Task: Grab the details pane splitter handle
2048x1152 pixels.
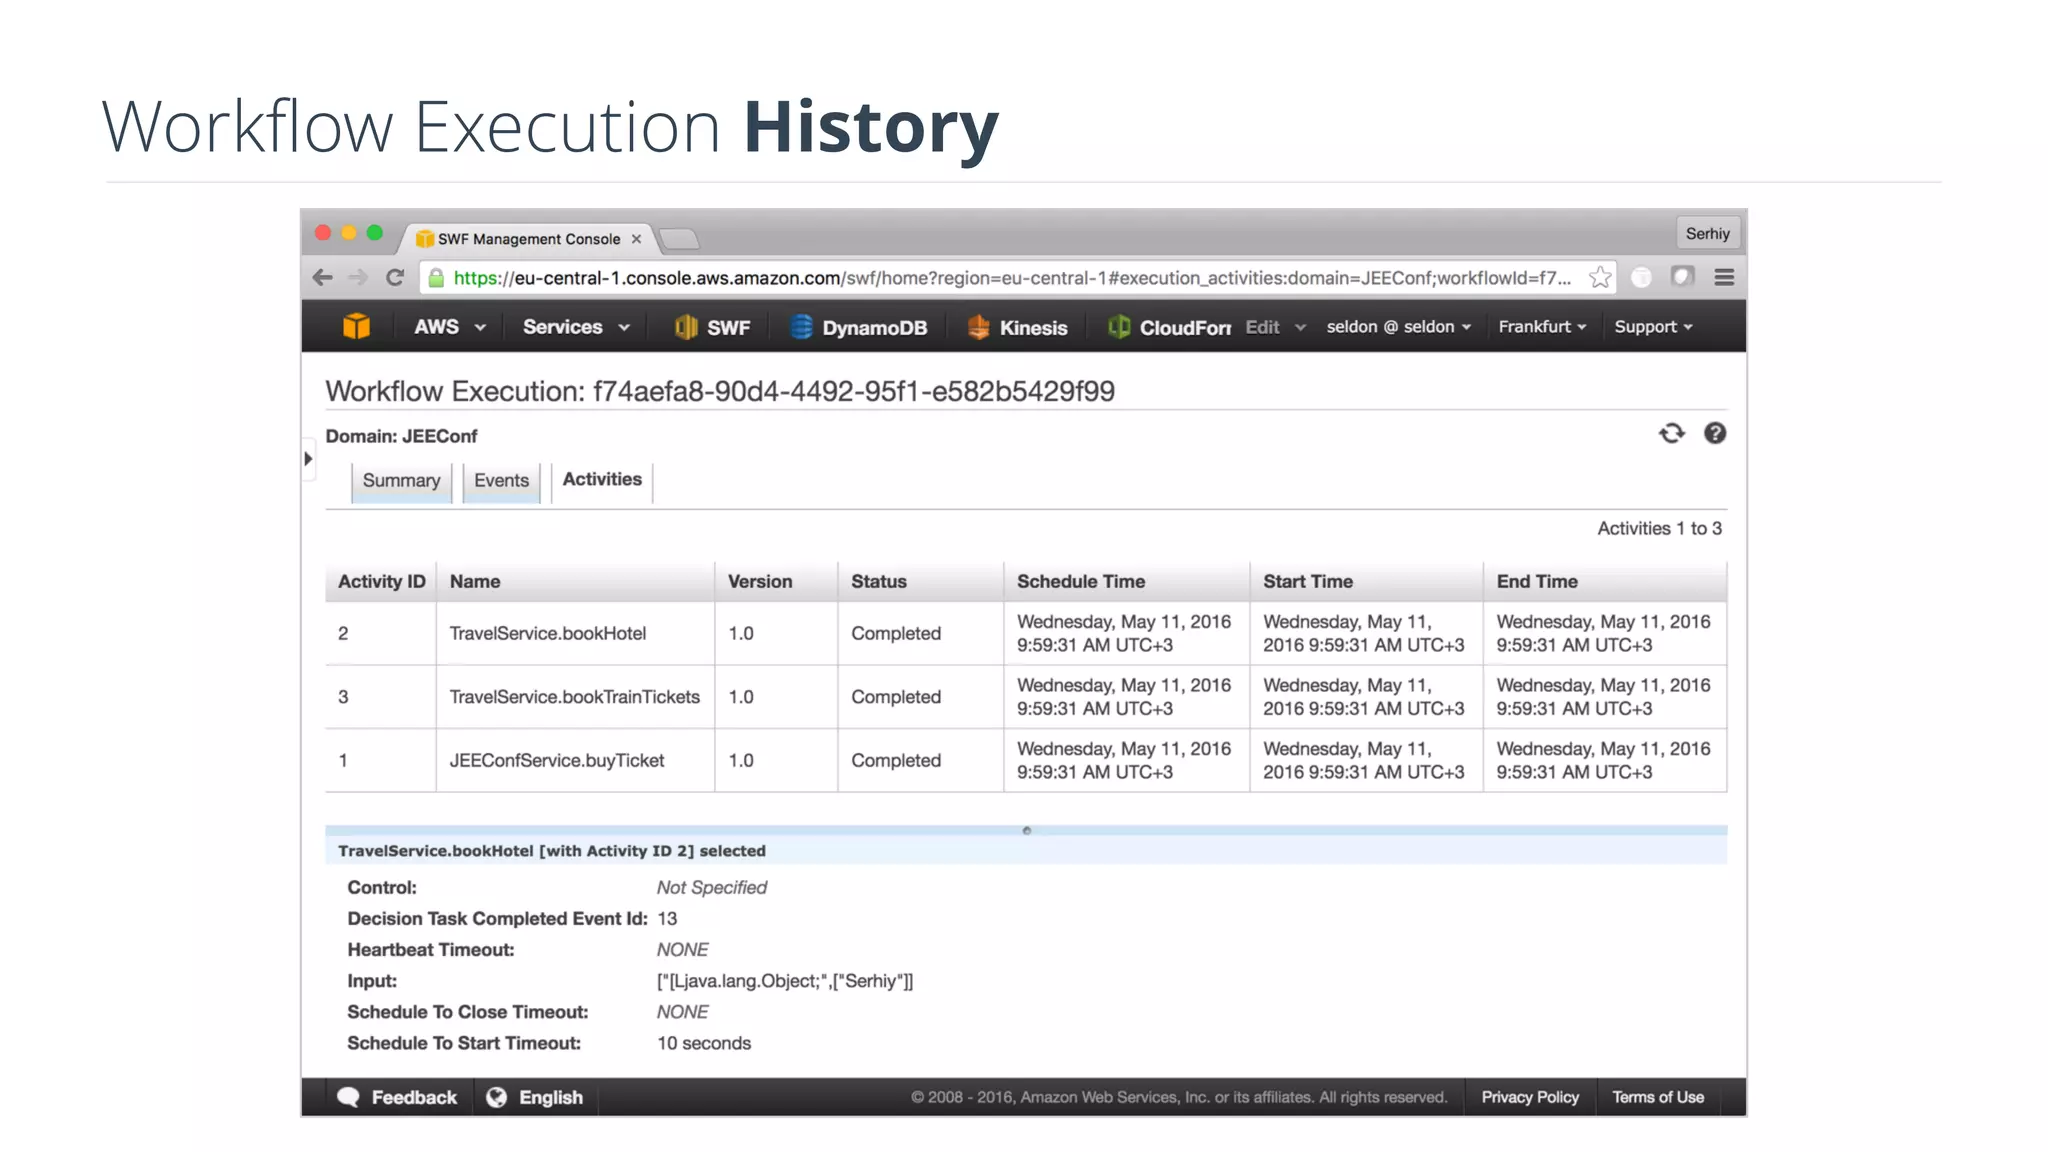Action: point(1026,830)
